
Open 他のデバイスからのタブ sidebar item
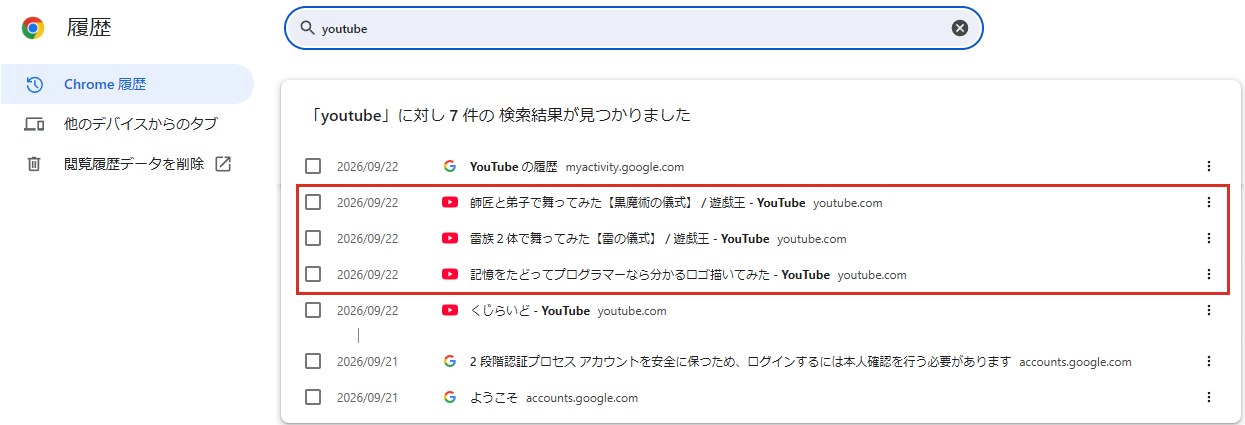[x=127, y=124]
